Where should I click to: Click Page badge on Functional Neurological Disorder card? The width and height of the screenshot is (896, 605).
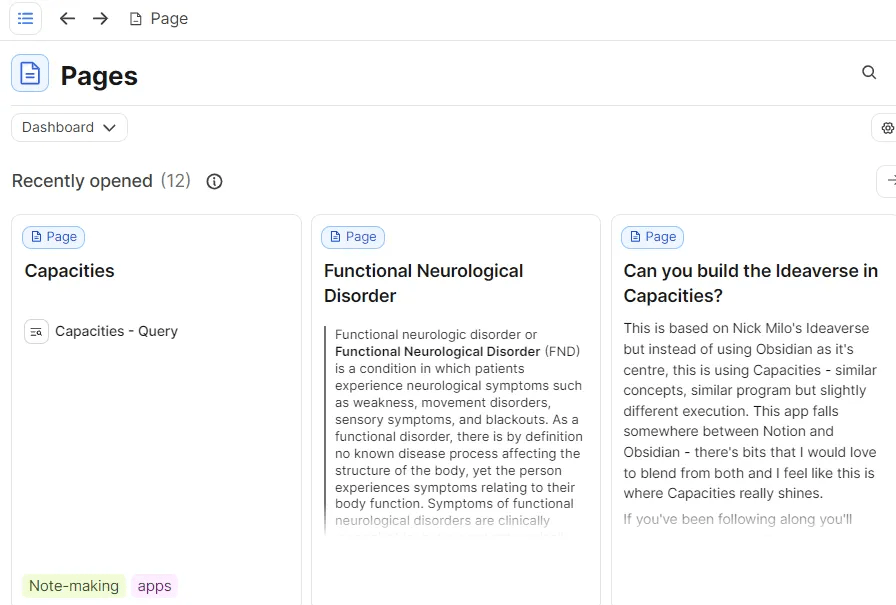click(353, 237)
